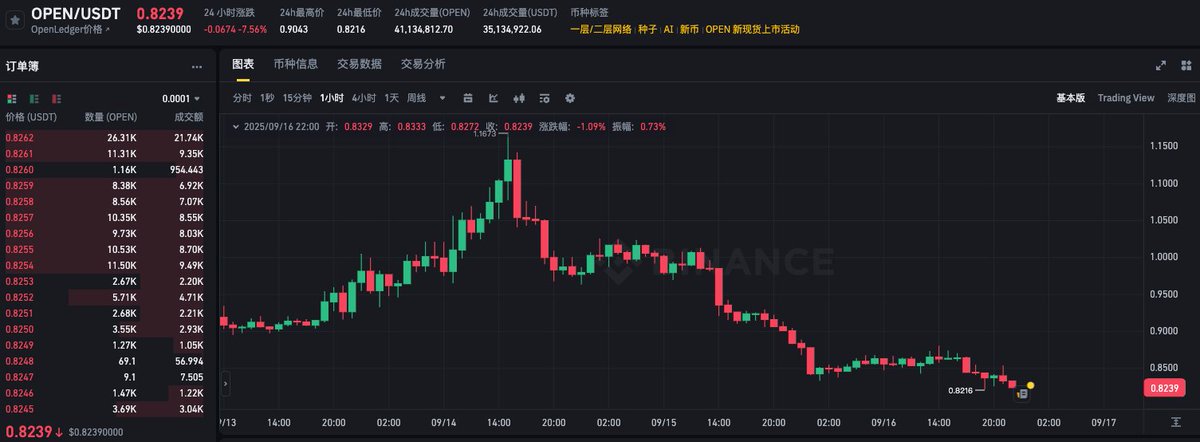
Task: Select the 4小时 interval
Action: click(364, 98)
